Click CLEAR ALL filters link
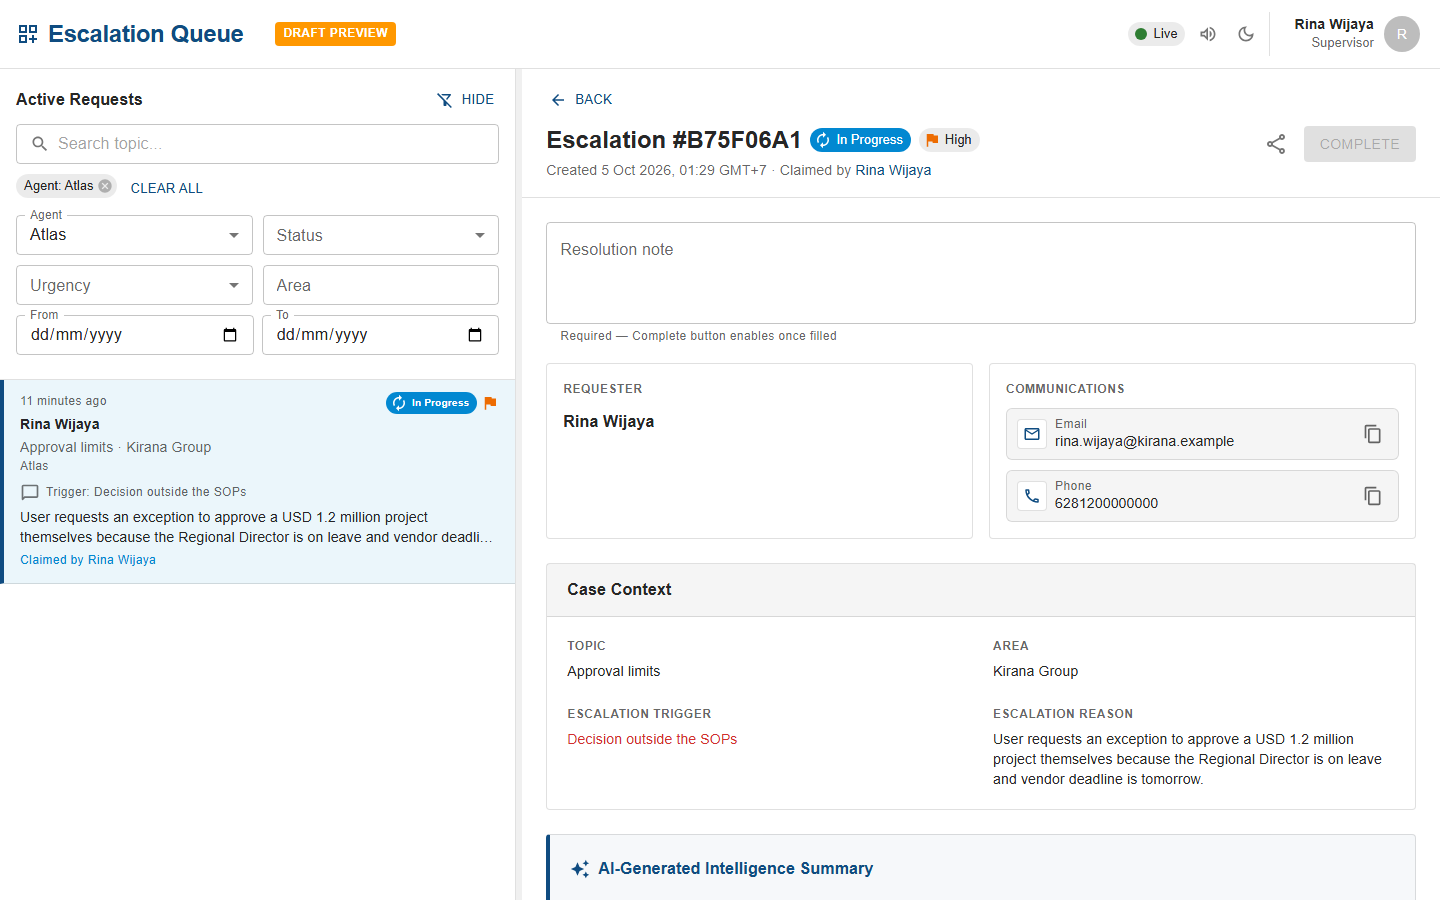The image size is (1440, 900). (166, 188)
